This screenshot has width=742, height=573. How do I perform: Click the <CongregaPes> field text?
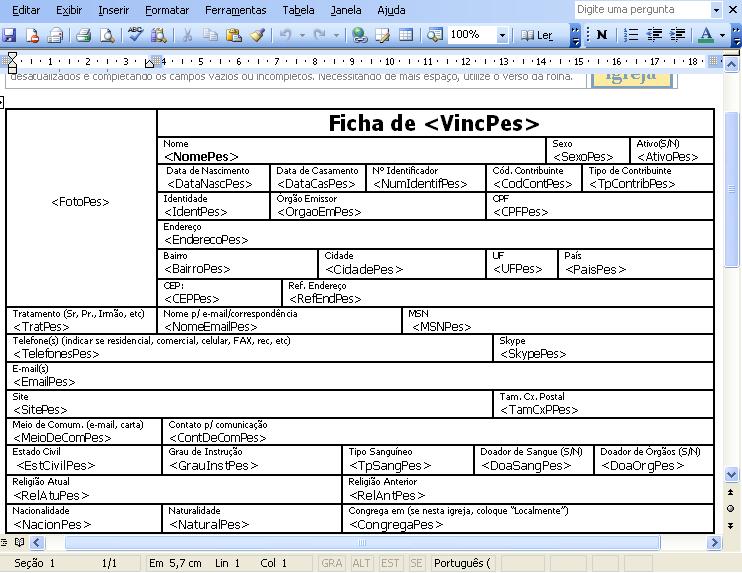(x=396, y=525)
